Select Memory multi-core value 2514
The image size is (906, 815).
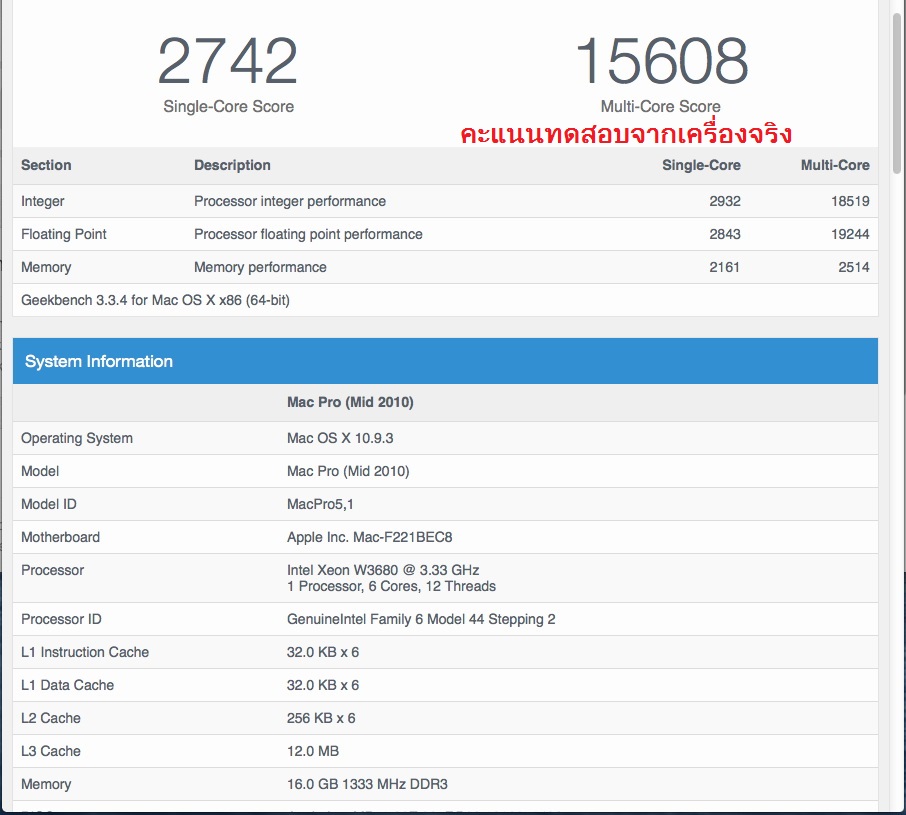coord(853,267)
